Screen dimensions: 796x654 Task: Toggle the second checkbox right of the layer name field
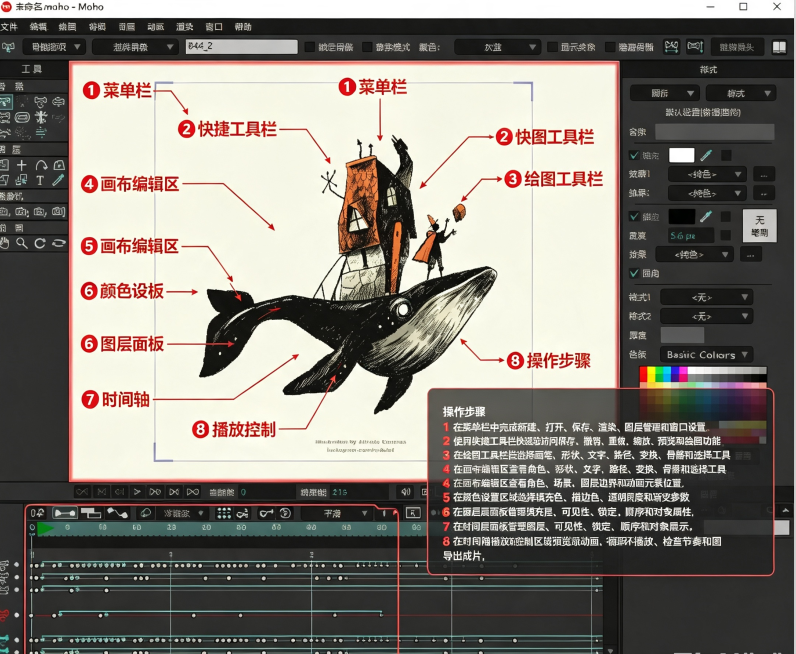click(x=367, y=47)
